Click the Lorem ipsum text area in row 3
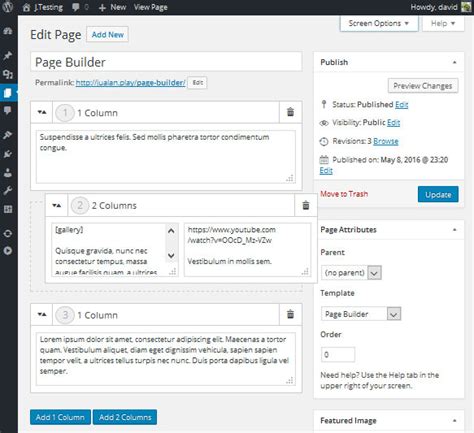This screenshot has width=474, height=433. (166, 359)
